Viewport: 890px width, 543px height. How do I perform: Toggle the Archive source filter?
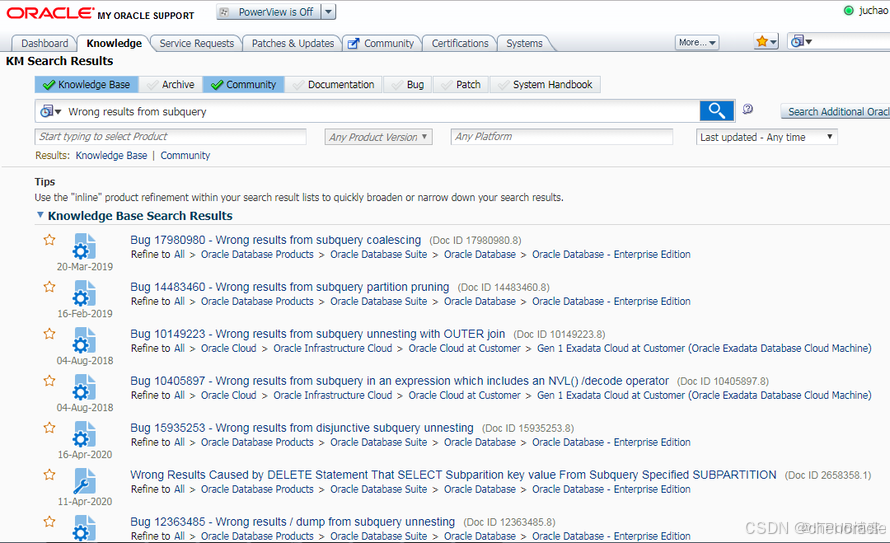pyautogui.click(x=170, y=85)
